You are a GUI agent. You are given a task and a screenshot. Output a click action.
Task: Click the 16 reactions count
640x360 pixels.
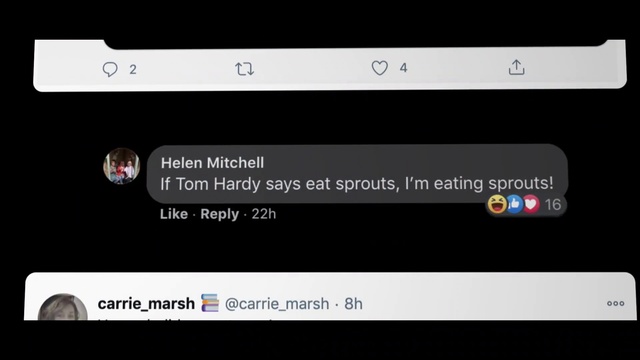(553, 204)
